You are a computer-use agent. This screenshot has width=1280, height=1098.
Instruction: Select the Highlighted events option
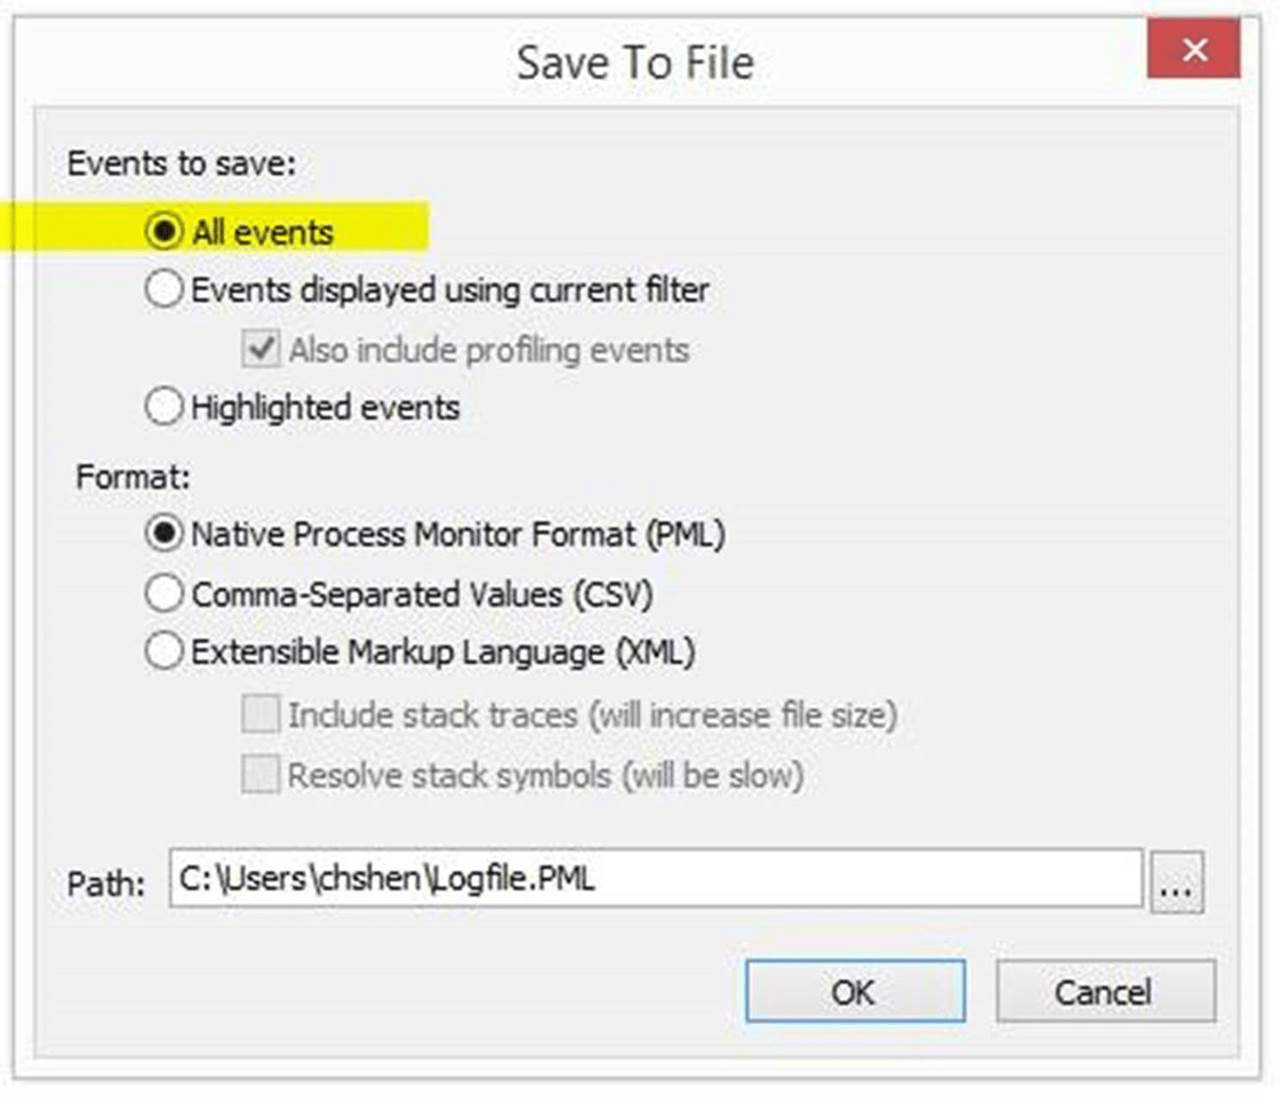pos(163,406)
